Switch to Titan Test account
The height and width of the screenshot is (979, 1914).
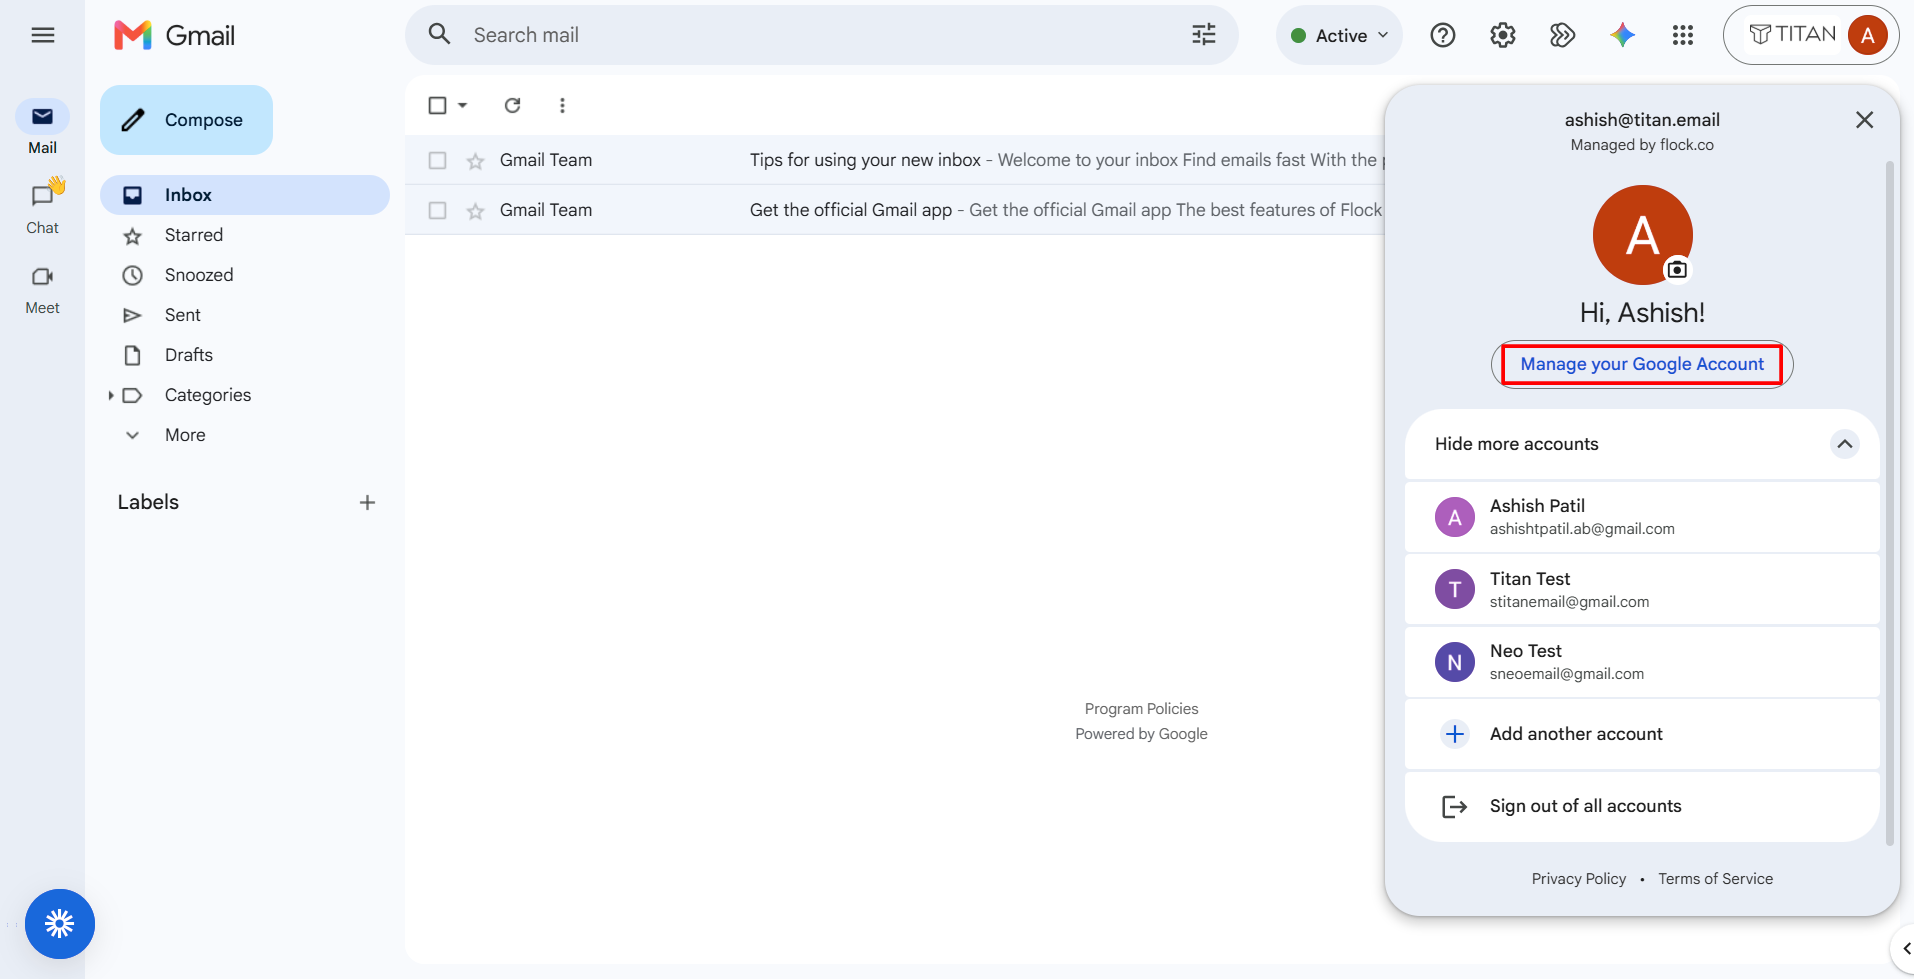pos(1642,590)
